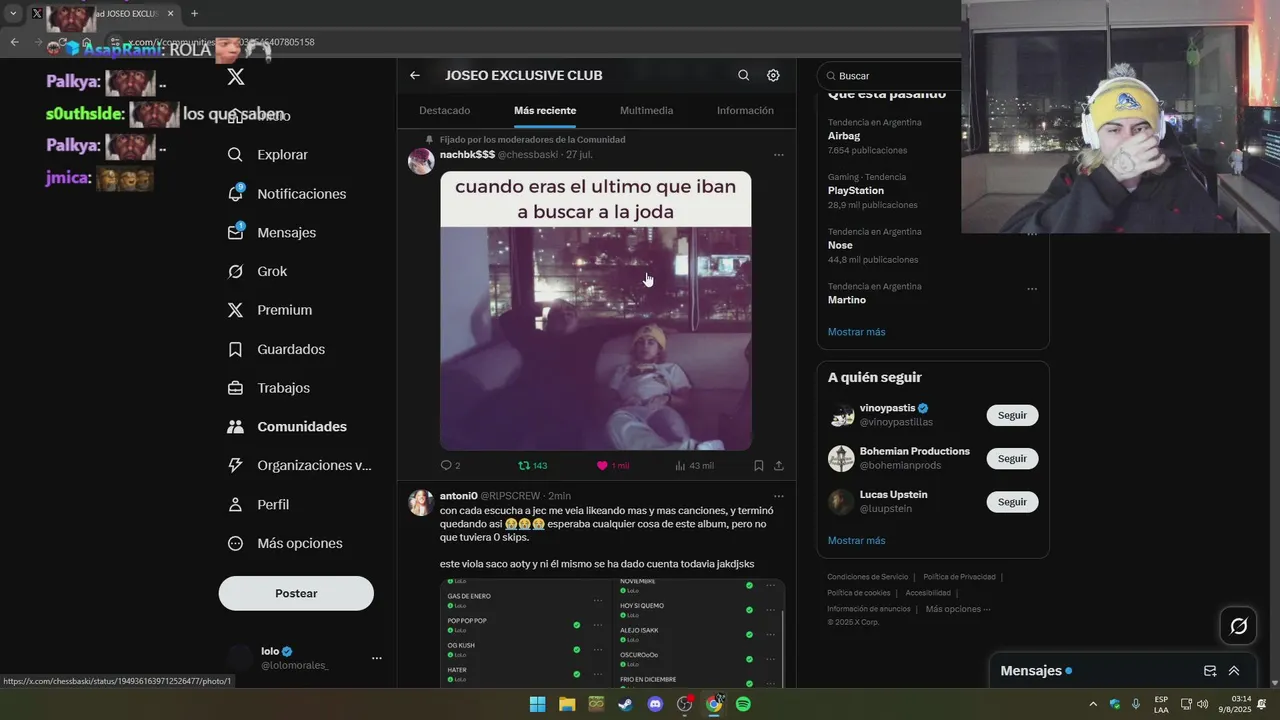Screen dimensions: 1280x720
Task: Go back with the community header arrow
Action: [415, 75]
